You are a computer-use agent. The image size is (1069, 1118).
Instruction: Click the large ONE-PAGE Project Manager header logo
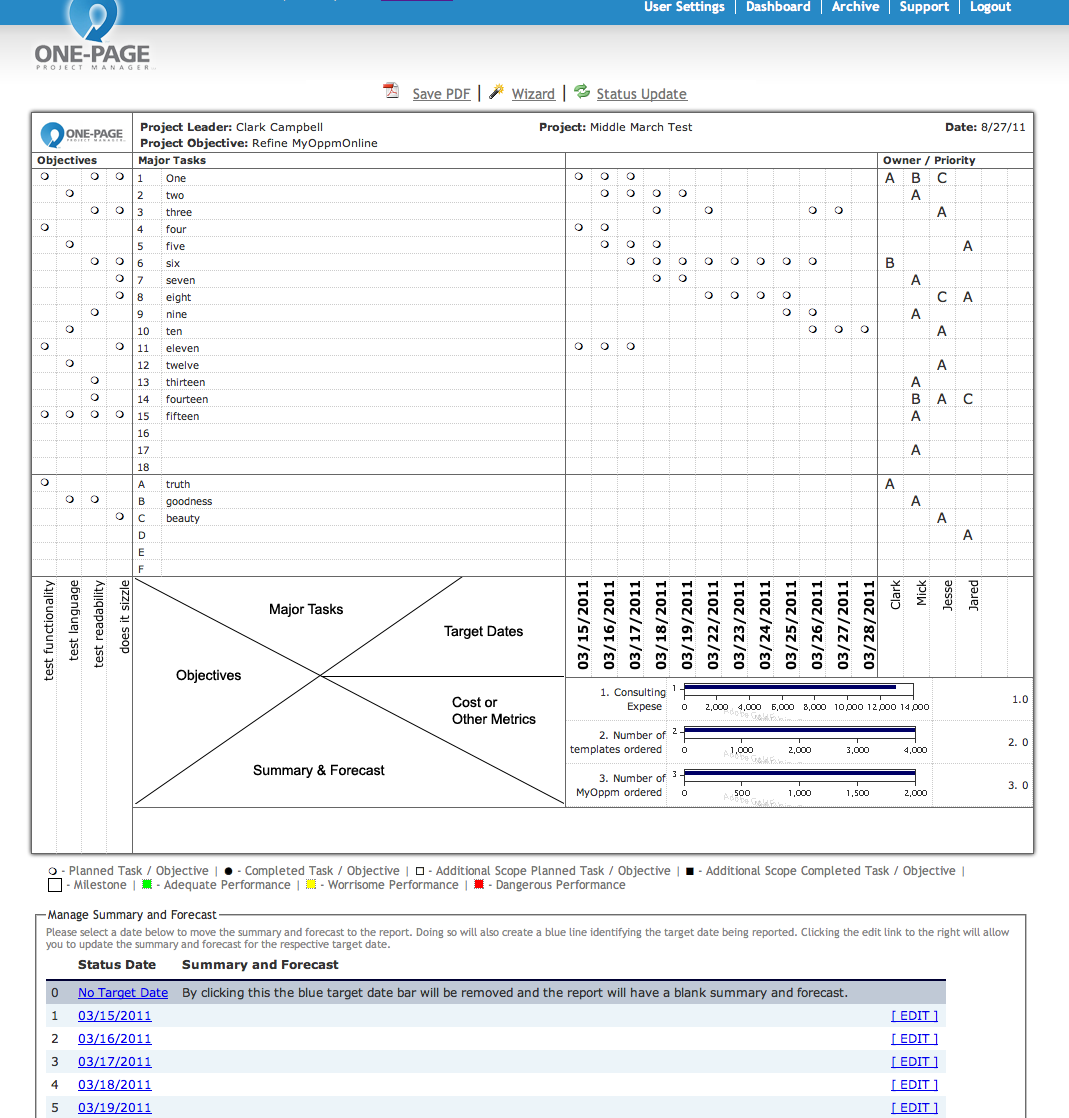tap(93, 36)
